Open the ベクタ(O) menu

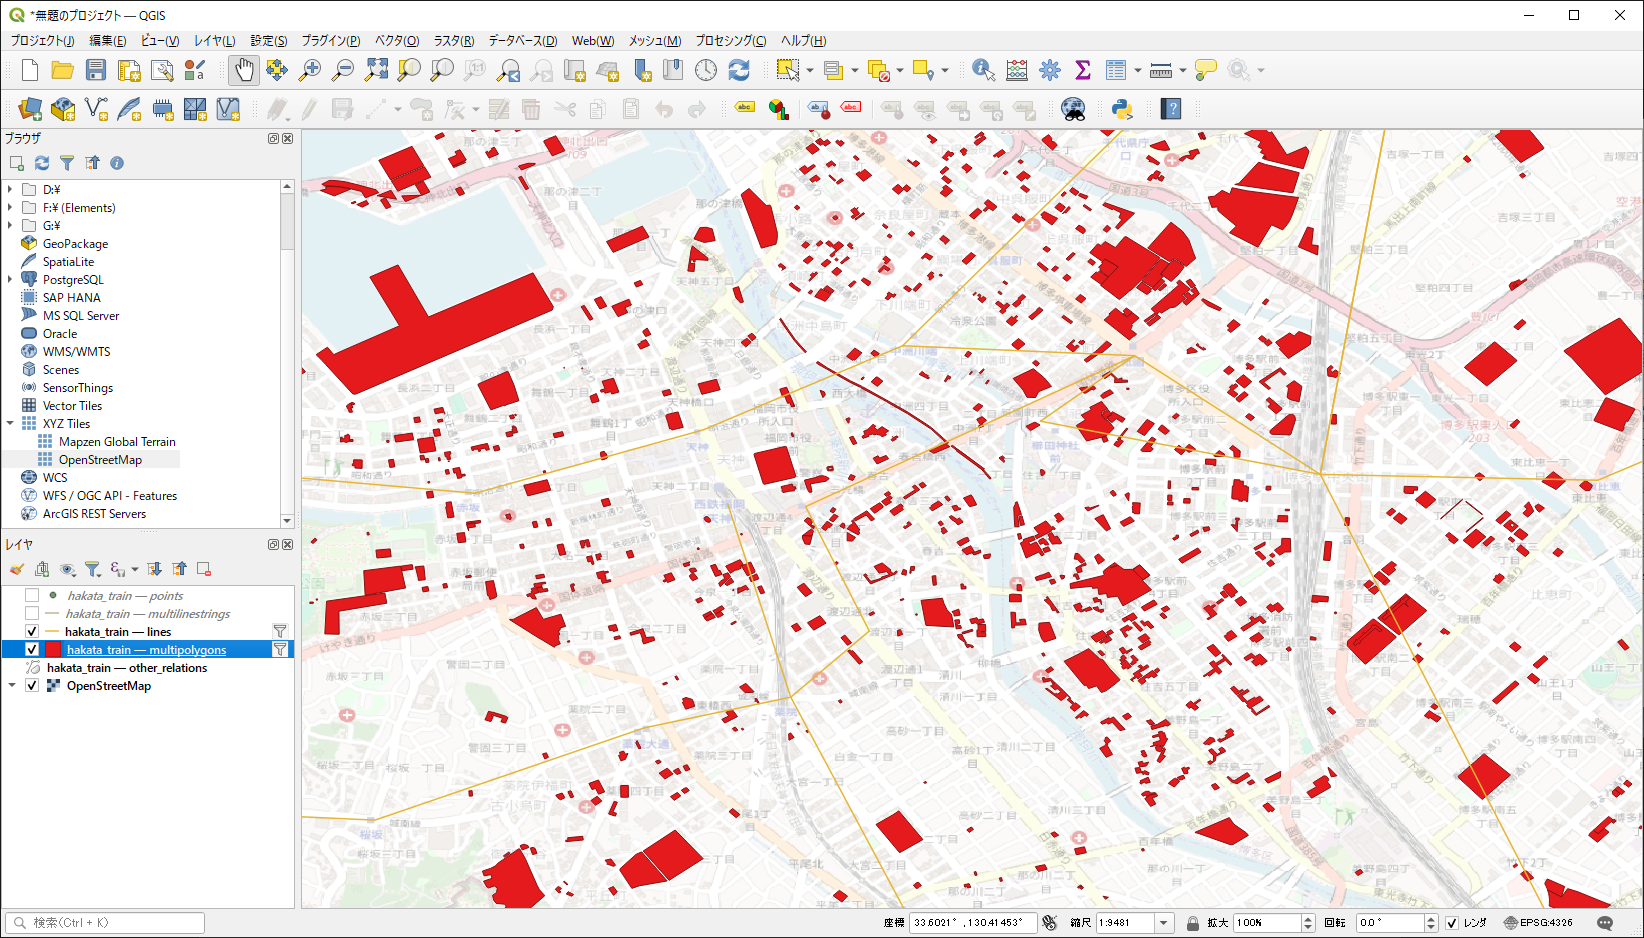[396, 41]
